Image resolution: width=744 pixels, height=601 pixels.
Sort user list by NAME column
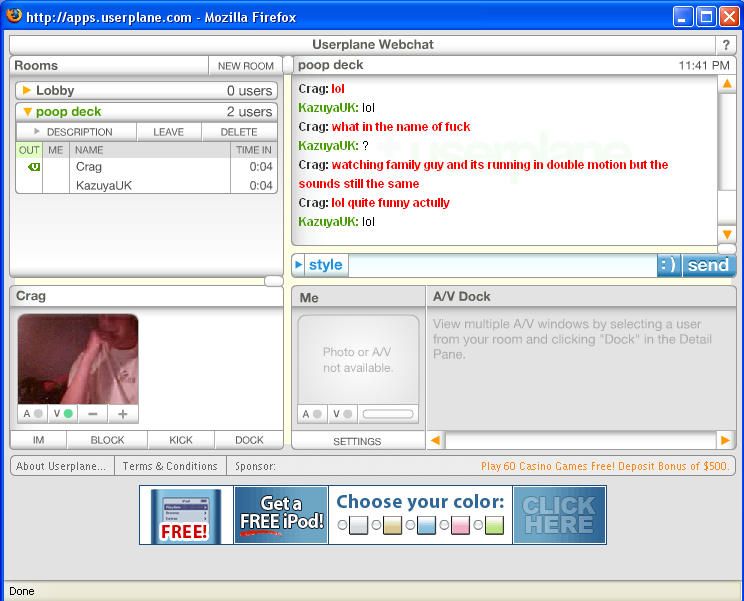click(x=149, y=150)
